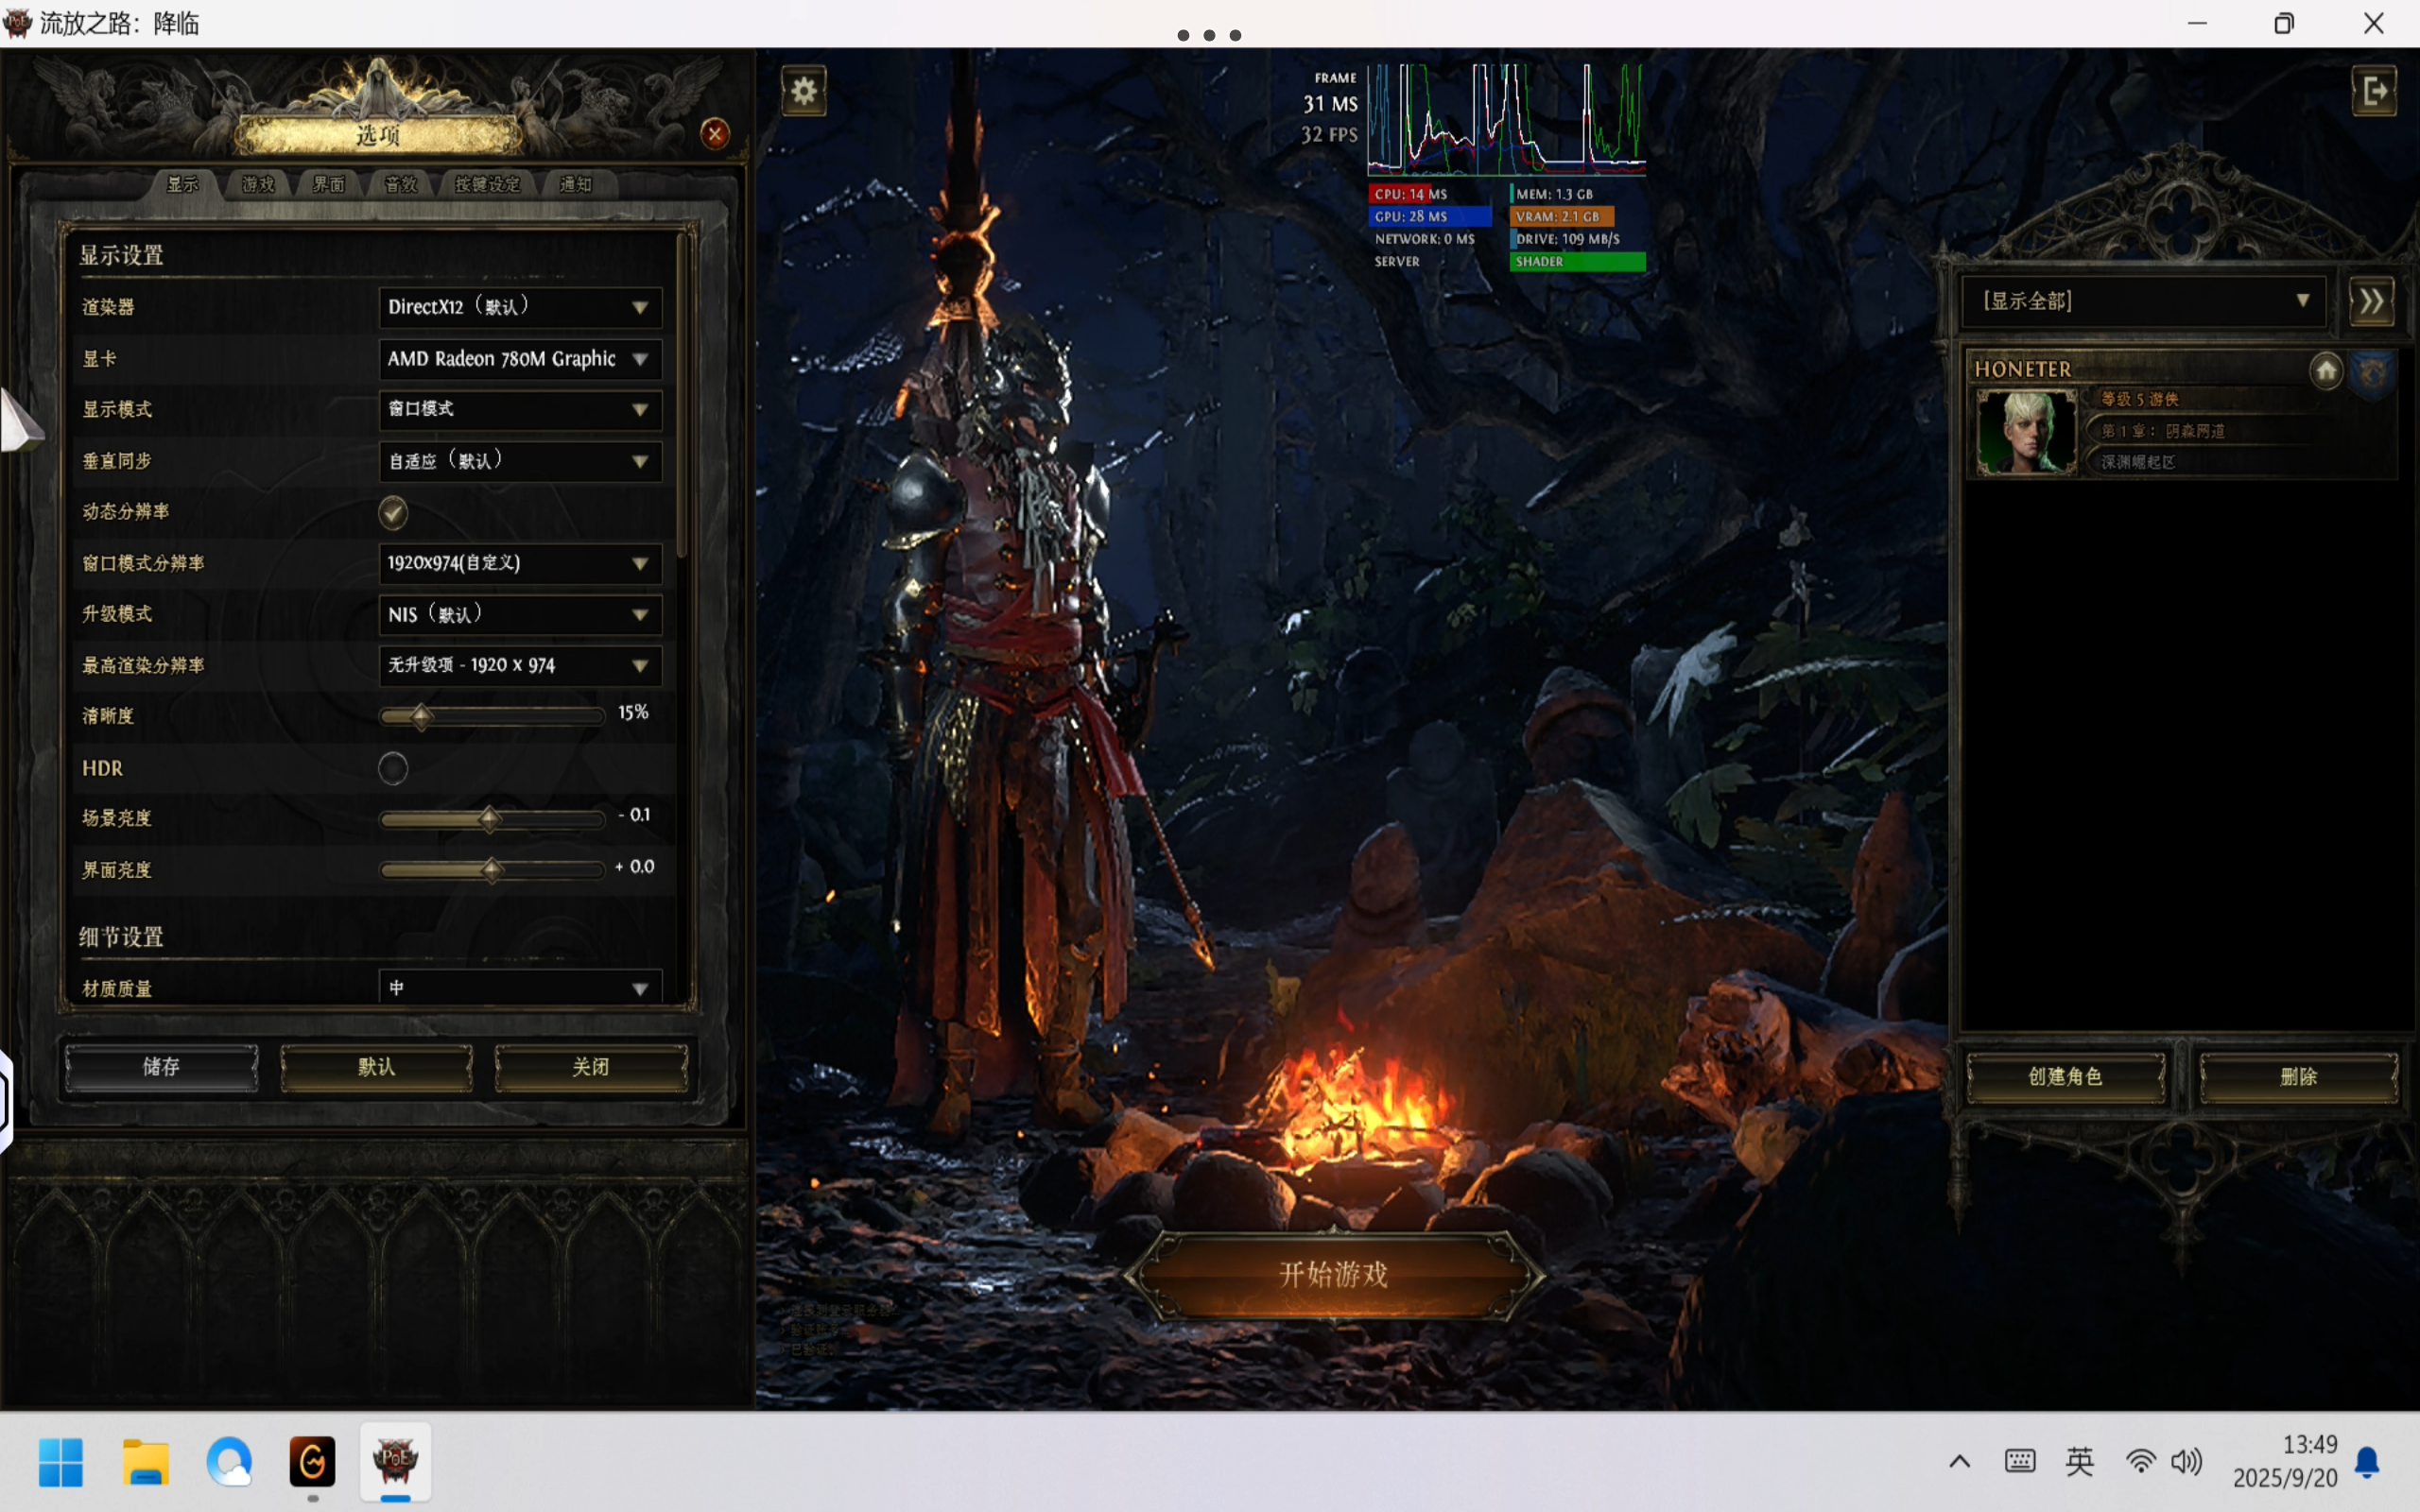Switch to the 显示 tab
The height and width of the screenshot is (1512, 2420).
tap(182, 184)
